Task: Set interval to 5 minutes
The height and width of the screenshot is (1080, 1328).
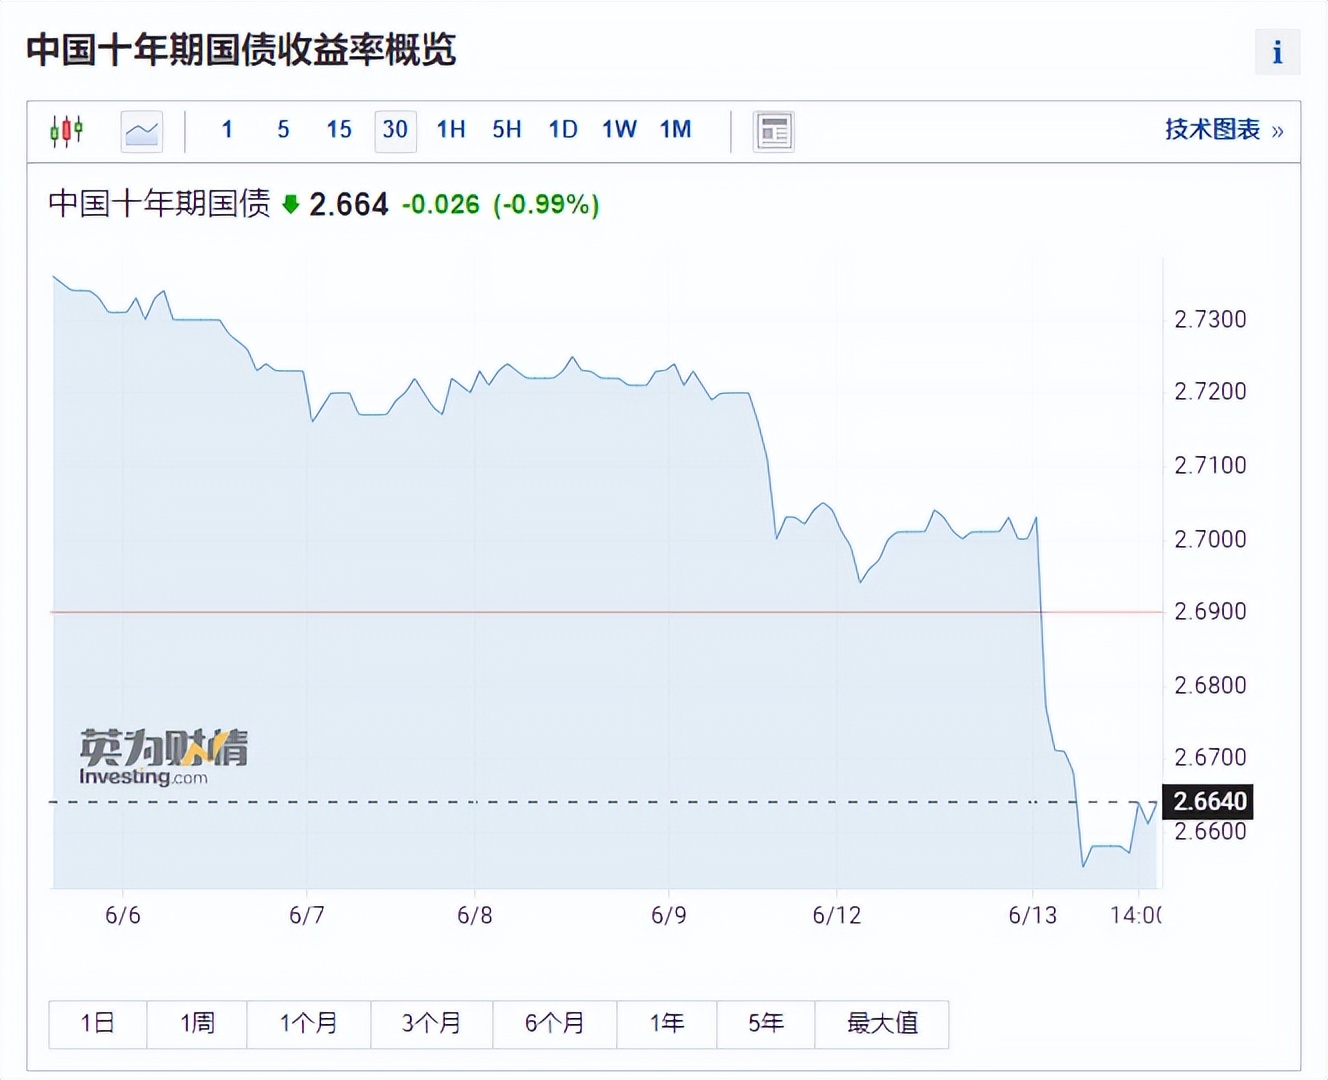Action: [x=283, y=130]
